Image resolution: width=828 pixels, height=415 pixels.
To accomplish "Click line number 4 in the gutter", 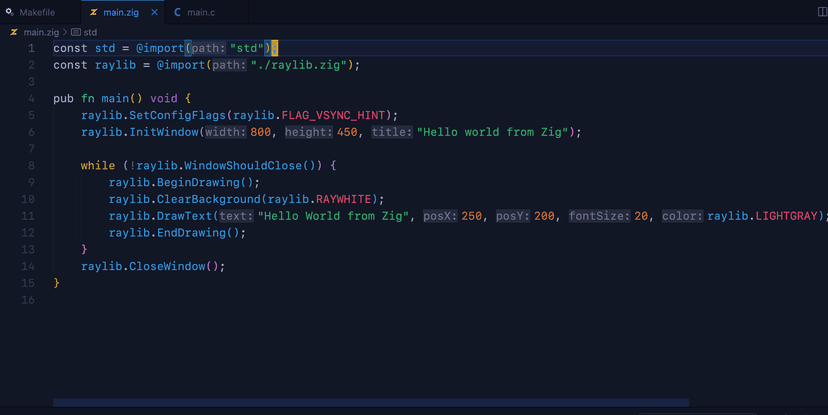I will point(31,98).
